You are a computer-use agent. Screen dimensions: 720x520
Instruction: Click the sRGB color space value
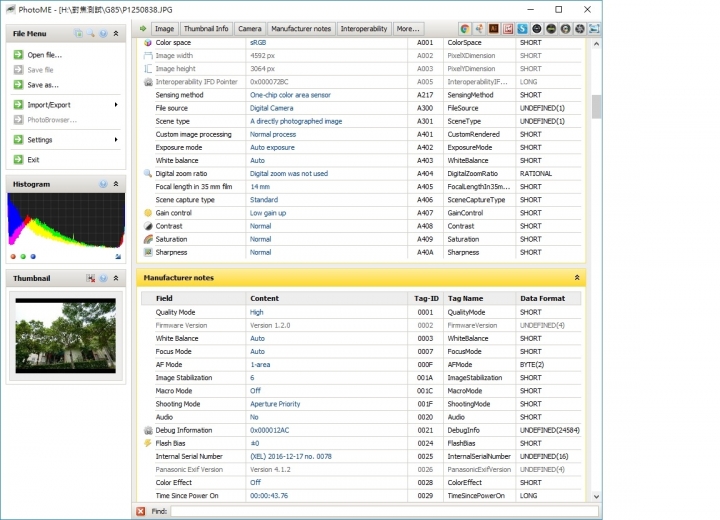[258, 43]
